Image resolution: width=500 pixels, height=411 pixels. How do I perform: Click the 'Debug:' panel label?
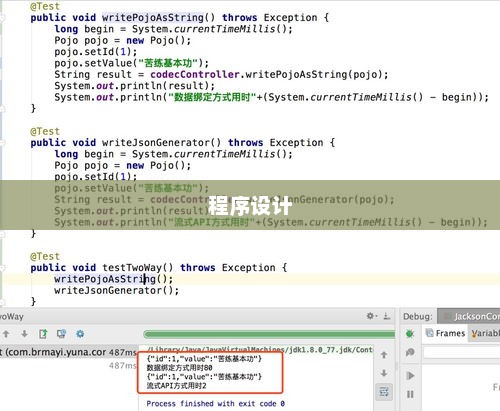point(418,316)
